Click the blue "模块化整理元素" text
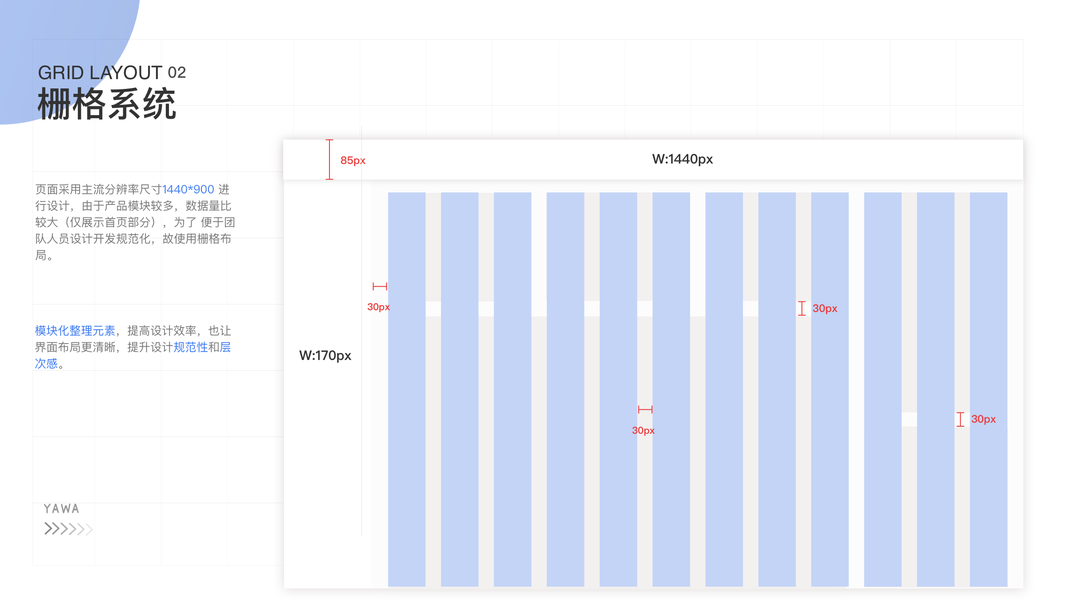Image resolution: width=1067 pixels, height=600 pixels. click(75, 331)
